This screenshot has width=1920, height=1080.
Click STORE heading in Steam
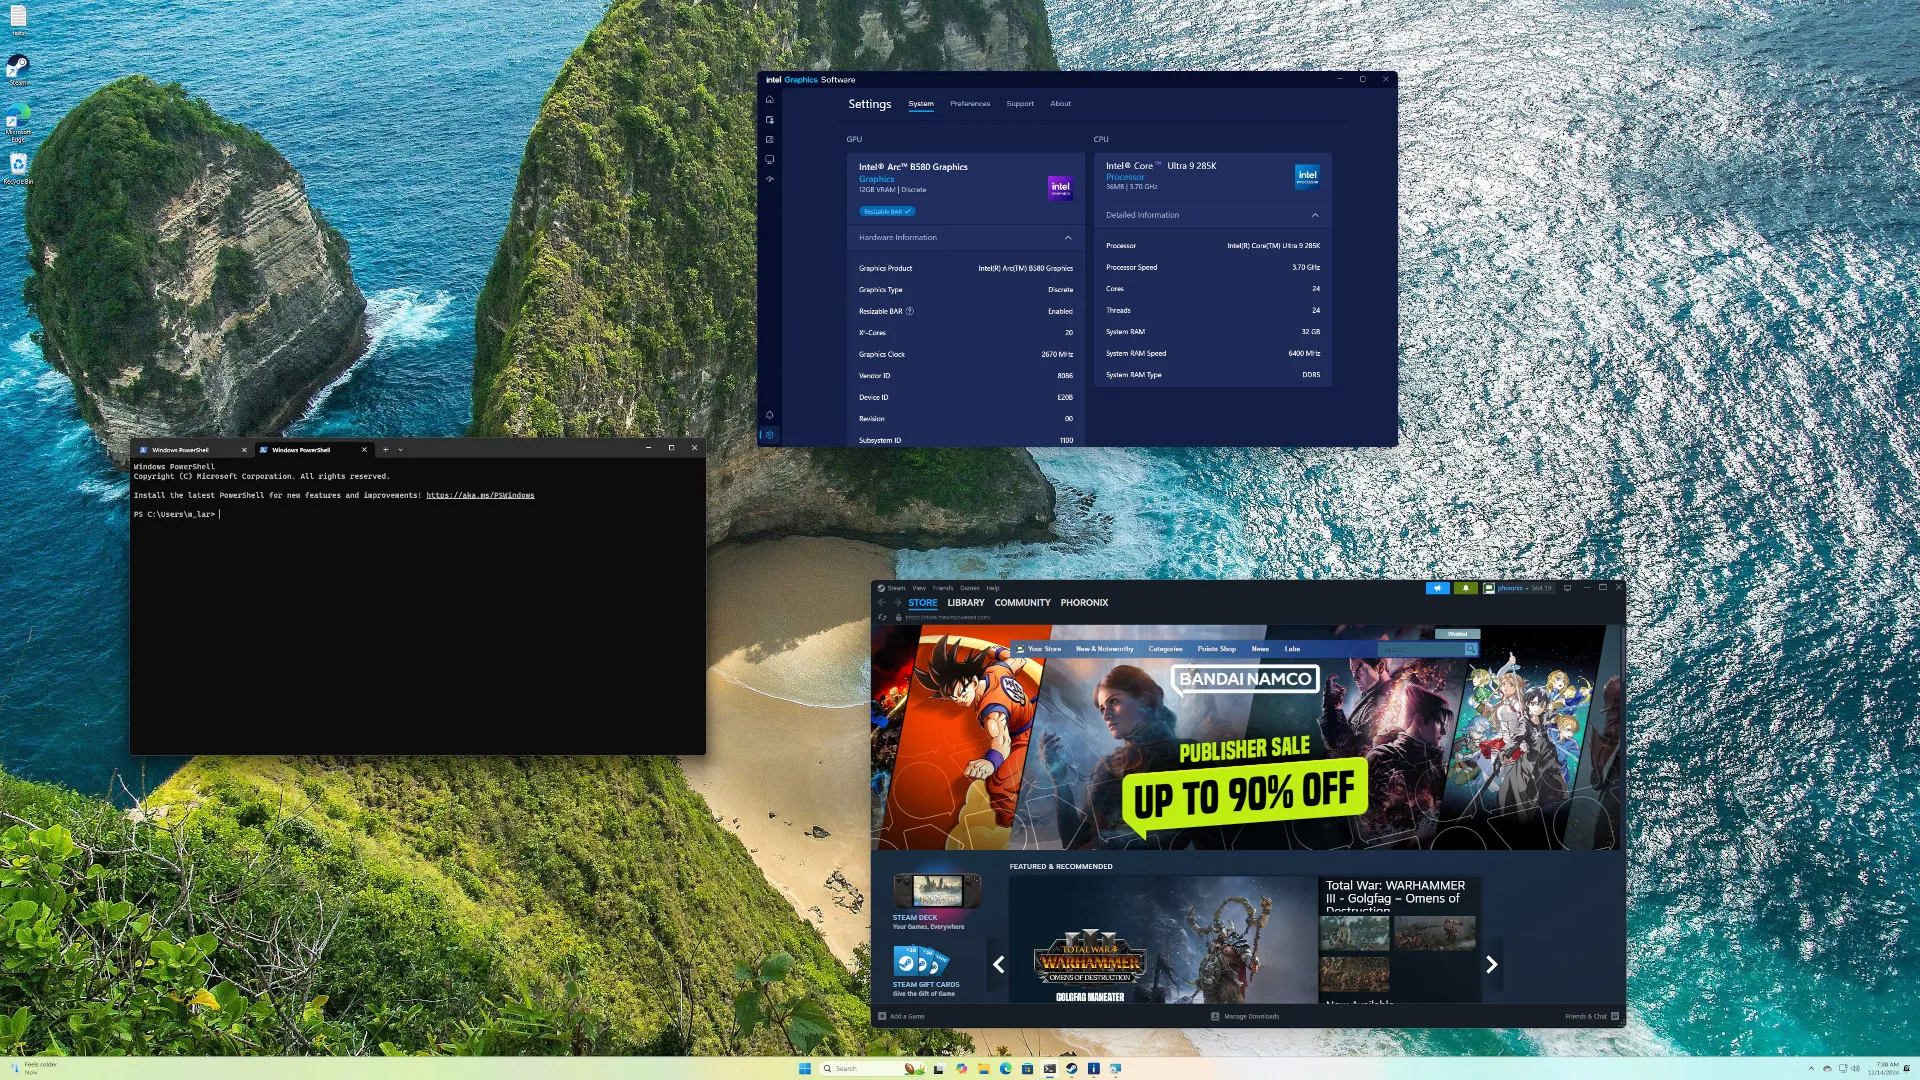click(x=923, y=603)
